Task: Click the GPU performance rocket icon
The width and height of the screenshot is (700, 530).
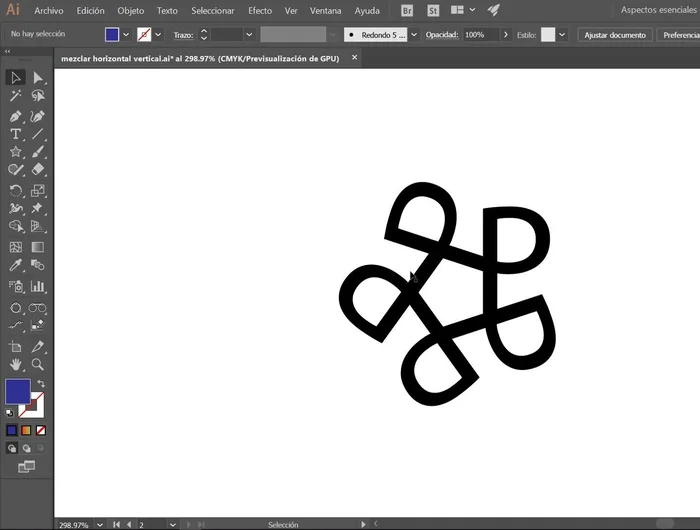Action: point(493,10)
